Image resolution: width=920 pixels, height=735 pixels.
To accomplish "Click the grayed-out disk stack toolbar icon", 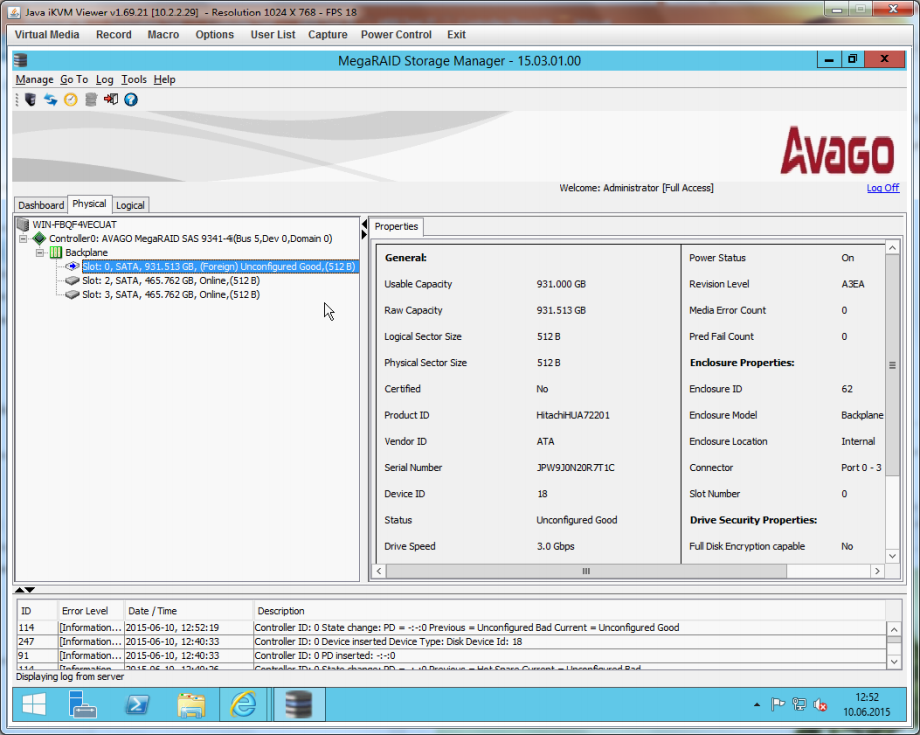I will click(91, 99).
